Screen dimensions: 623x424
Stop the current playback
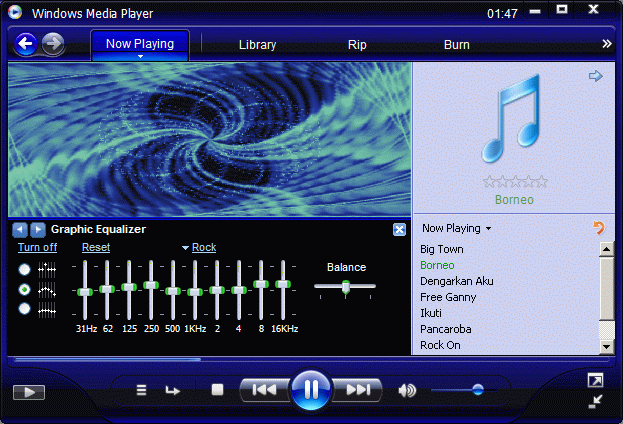click(x=217, y=390)
